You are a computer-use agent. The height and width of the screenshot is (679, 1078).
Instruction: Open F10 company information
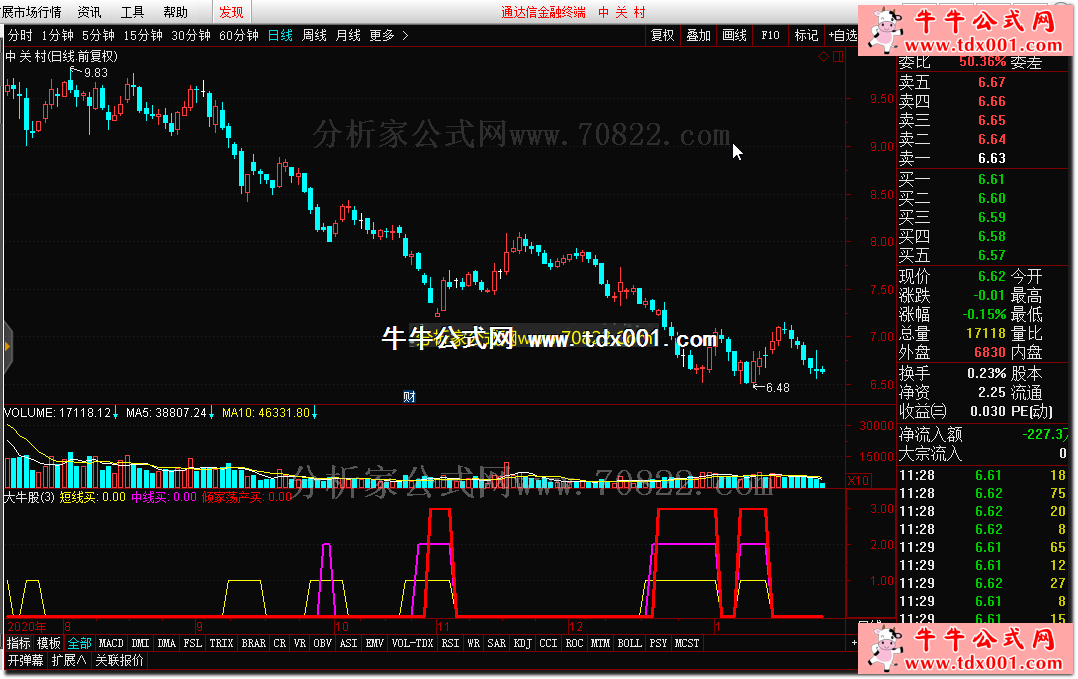click(770, 35)
